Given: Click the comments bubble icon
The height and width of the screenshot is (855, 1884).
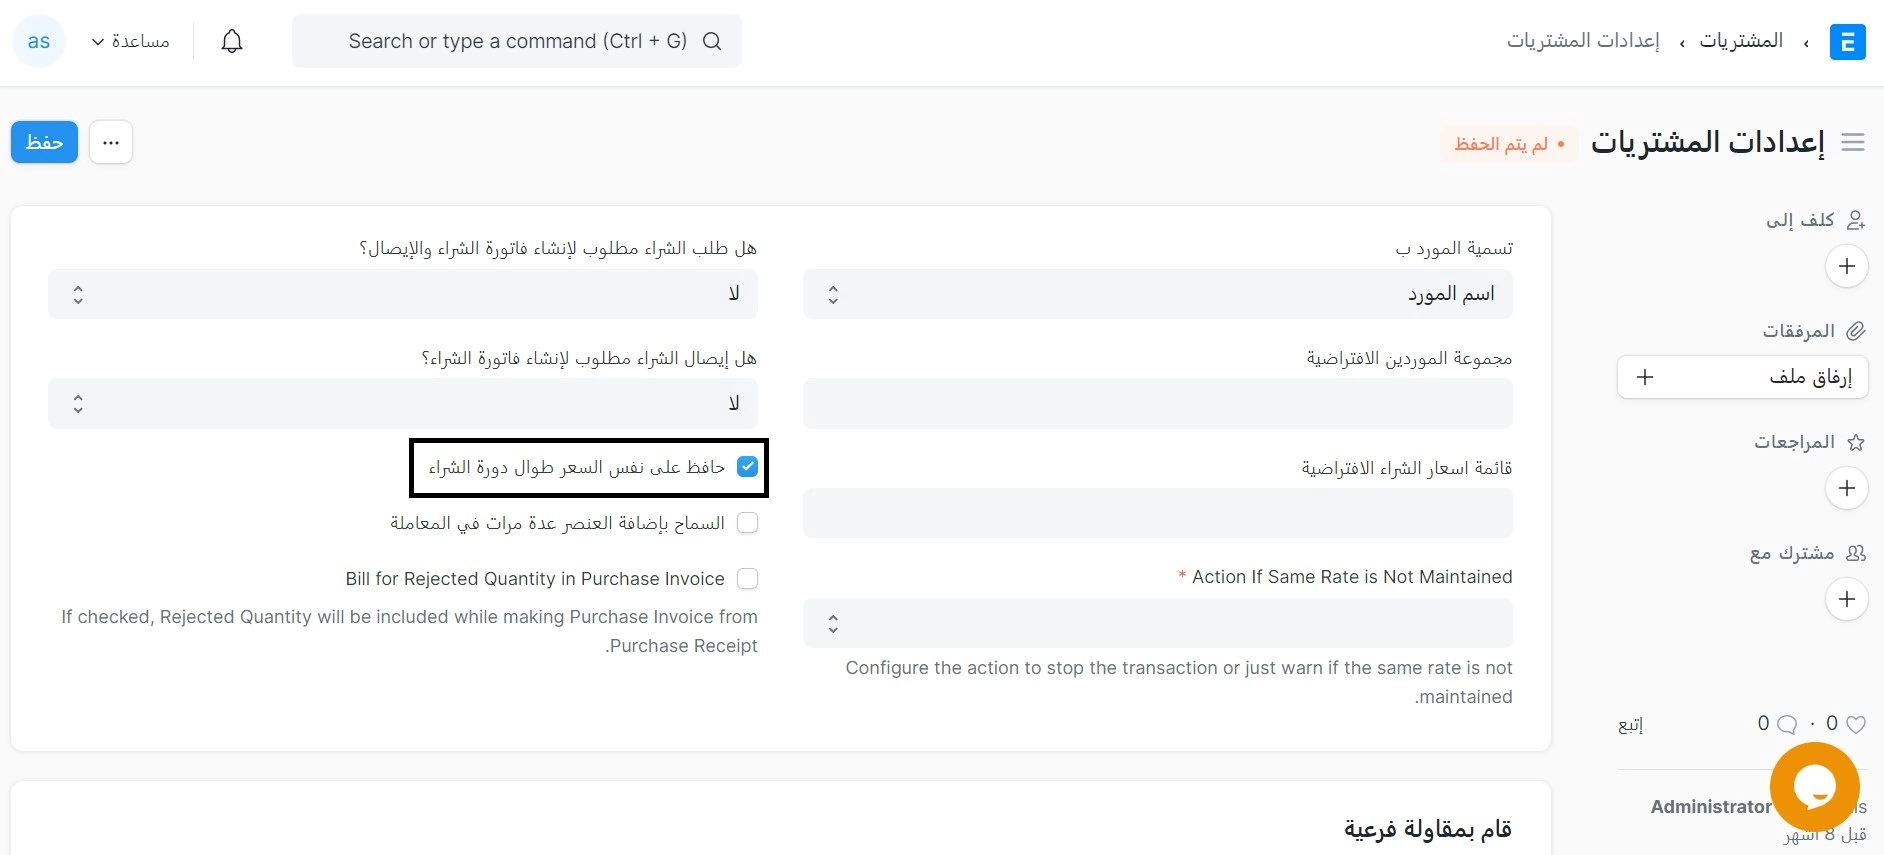Looking at the screenshot, I should tap(1787, 724).
